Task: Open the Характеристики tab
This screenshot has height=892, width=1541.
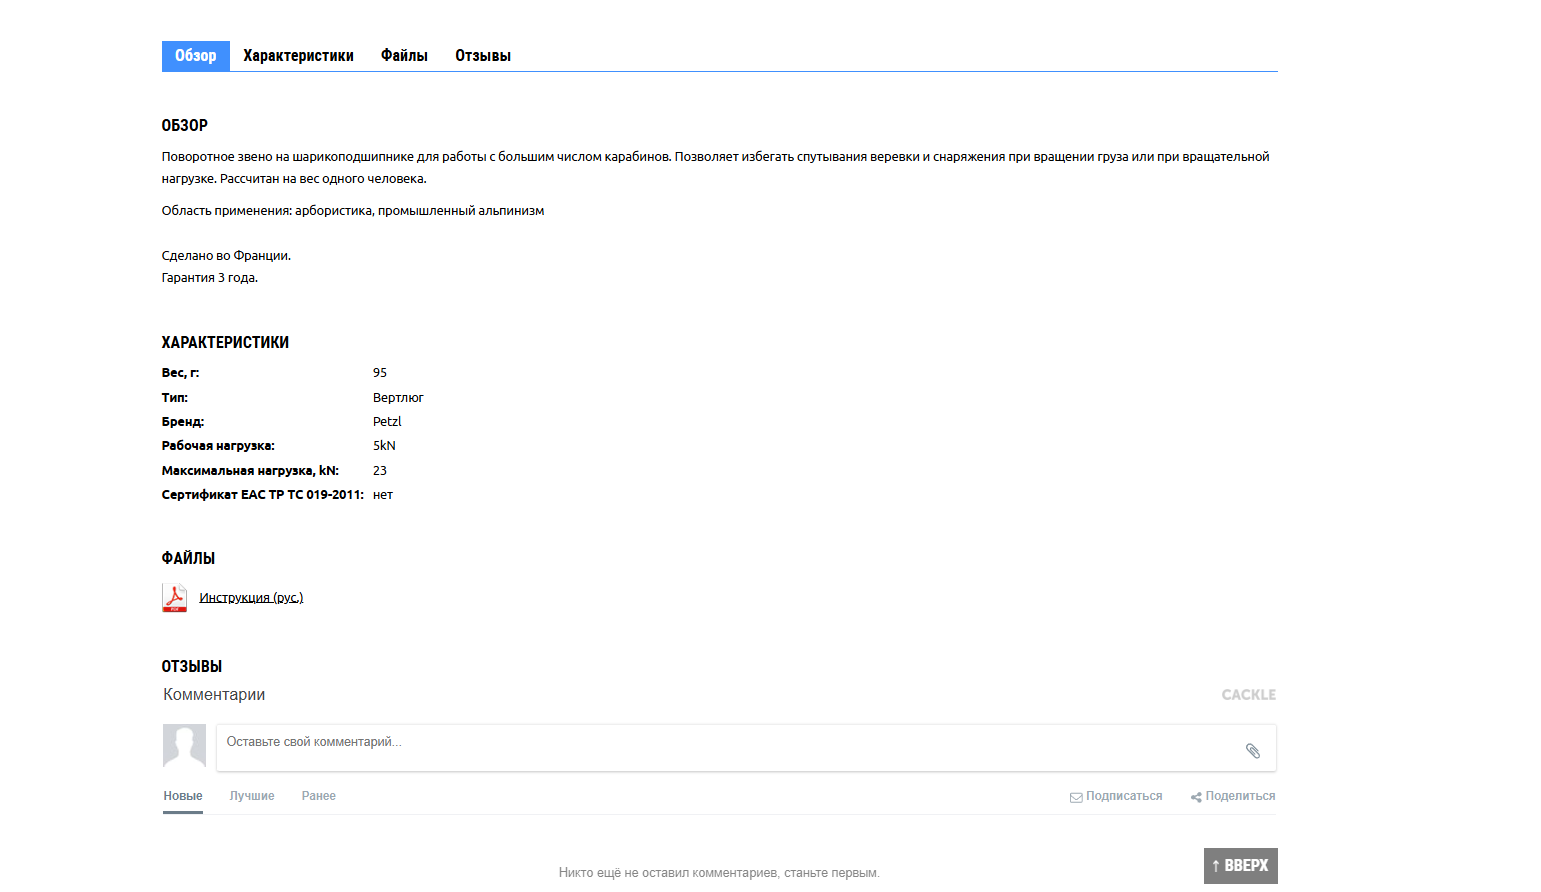Action: (298, 56)
